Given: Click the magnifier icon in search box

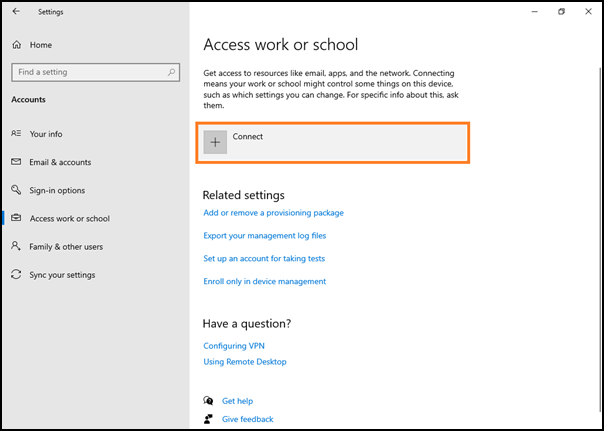Looking at the screenshot, I should coord(171,72).
